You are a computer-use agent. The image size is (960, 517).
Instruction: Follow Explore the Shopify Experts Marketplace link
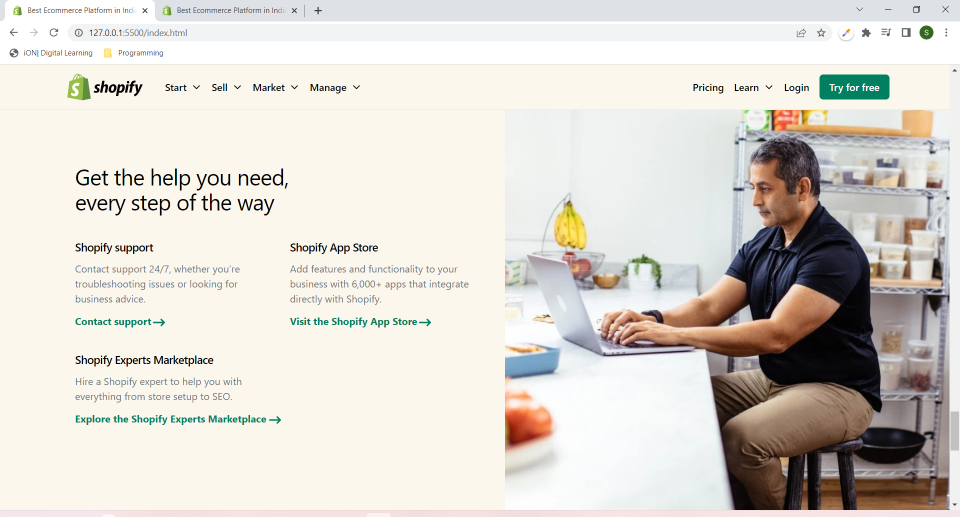coord(178,419)
